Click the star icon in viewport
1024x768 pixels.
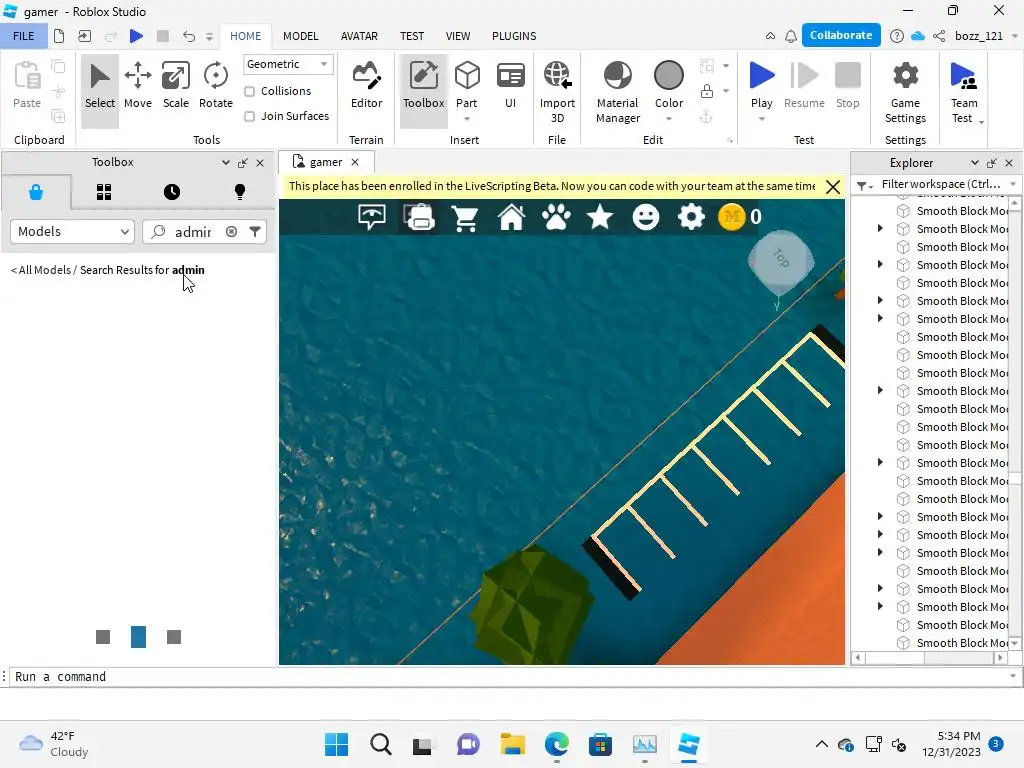[600, 217]
